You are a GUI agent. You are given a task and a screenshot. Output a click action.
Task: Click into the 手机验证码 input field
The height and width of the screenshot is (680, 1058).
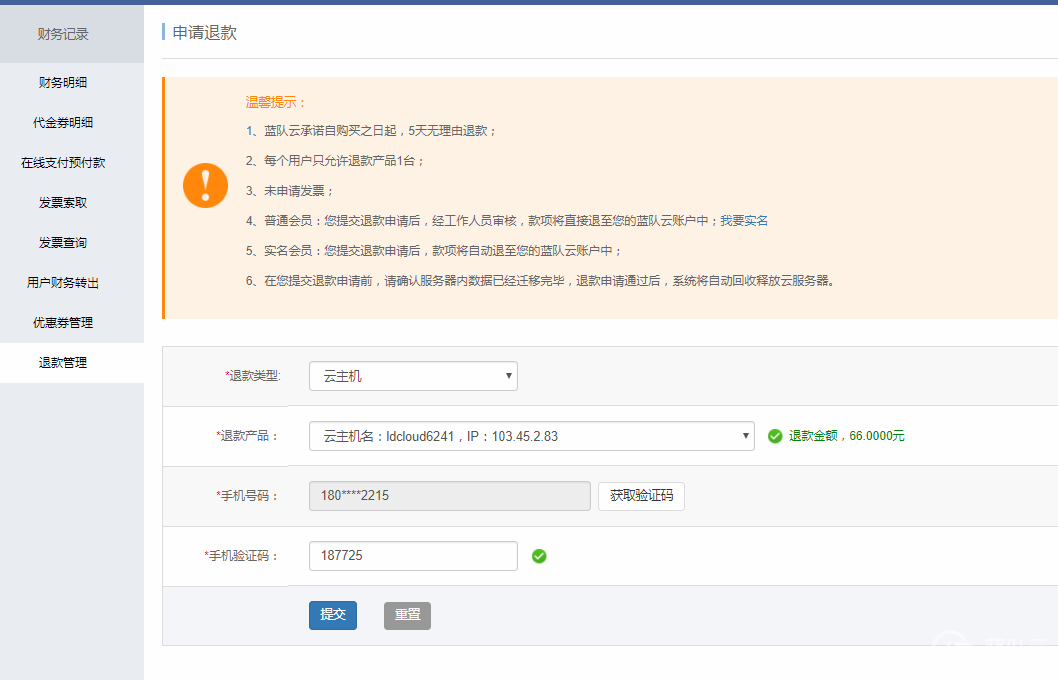pyautogui.click(x=413, y=556)
